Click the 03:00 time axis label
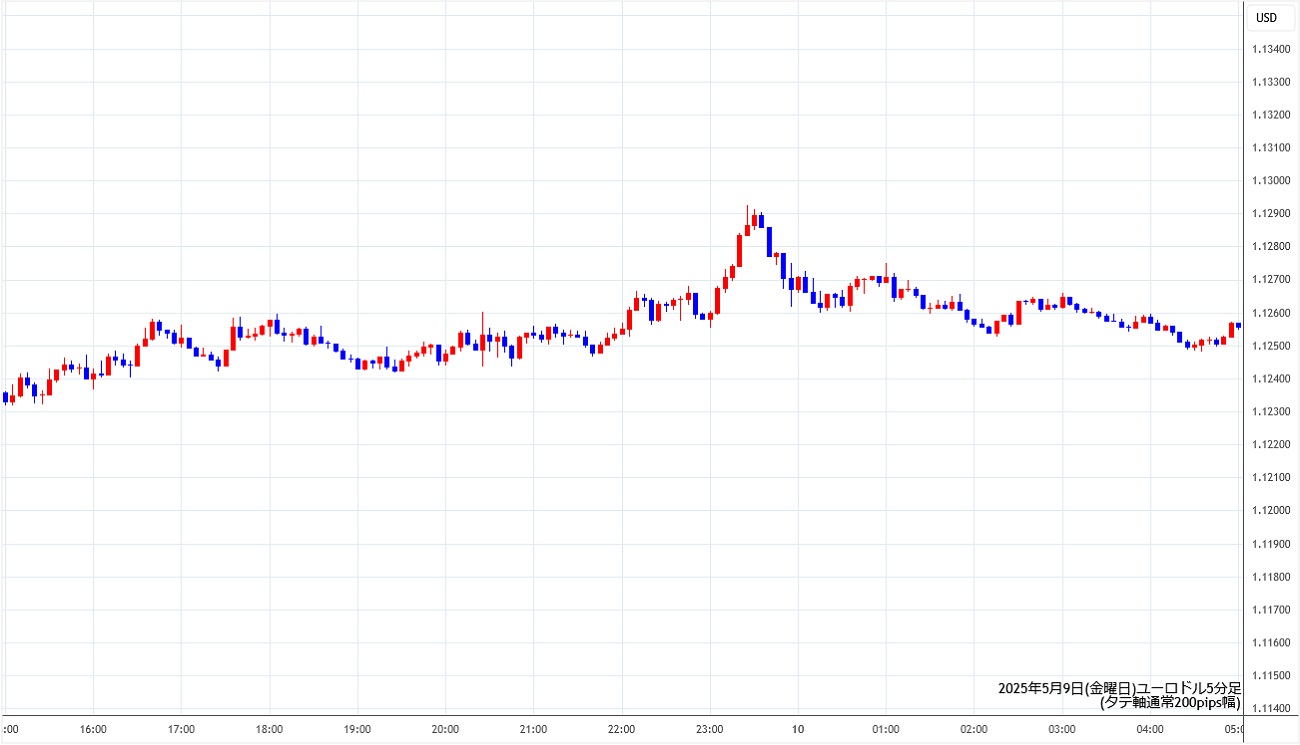1300x745 pixels. tap(1061, 730)
